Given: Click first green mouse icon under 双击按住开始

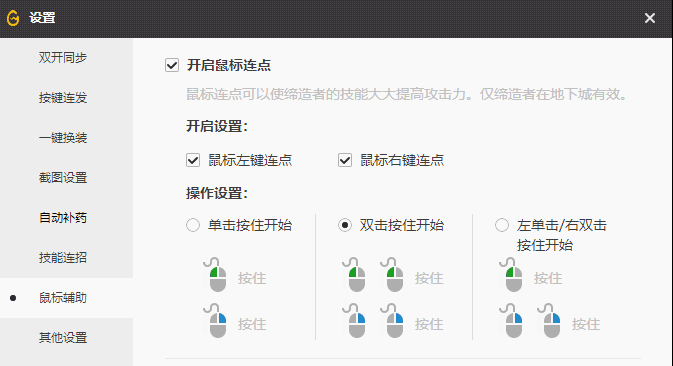Looking at the screenshot, I should click(x=355, y=275).
